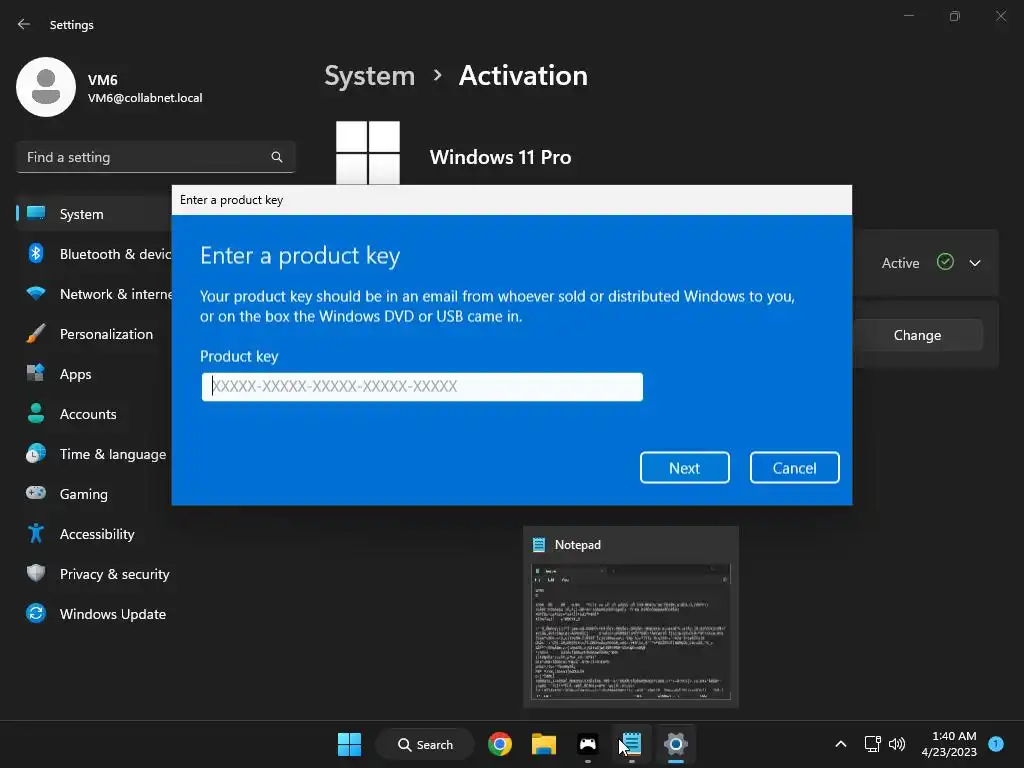Go back with the Settings back arrow
Image resolution: width=1024 pixels, height=768 pixels.
click(24, 24)
